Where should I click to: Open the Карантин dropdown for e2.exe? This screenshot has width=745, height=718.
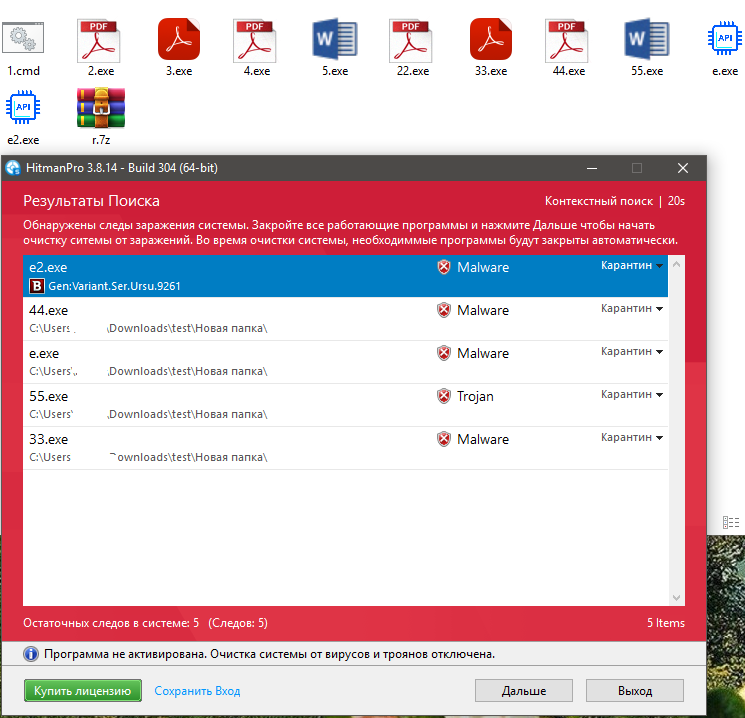coord(631,265)
